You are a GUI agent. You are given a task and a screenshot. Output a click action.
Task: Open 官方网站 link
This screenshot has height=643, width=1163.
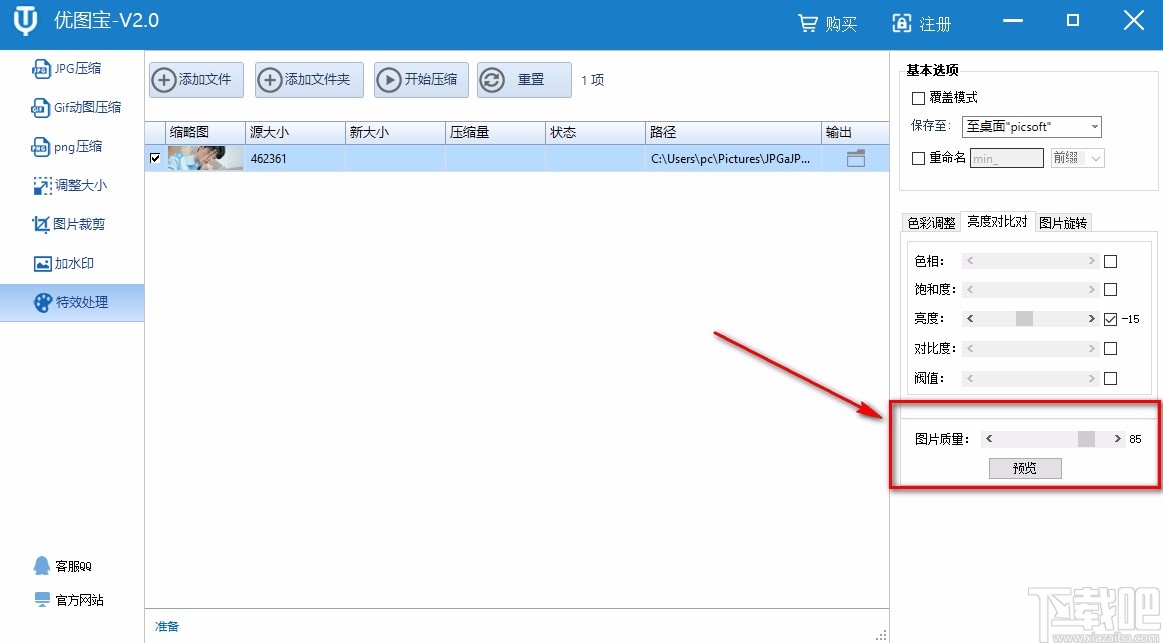pyautogui.click(x=69, y=600)
